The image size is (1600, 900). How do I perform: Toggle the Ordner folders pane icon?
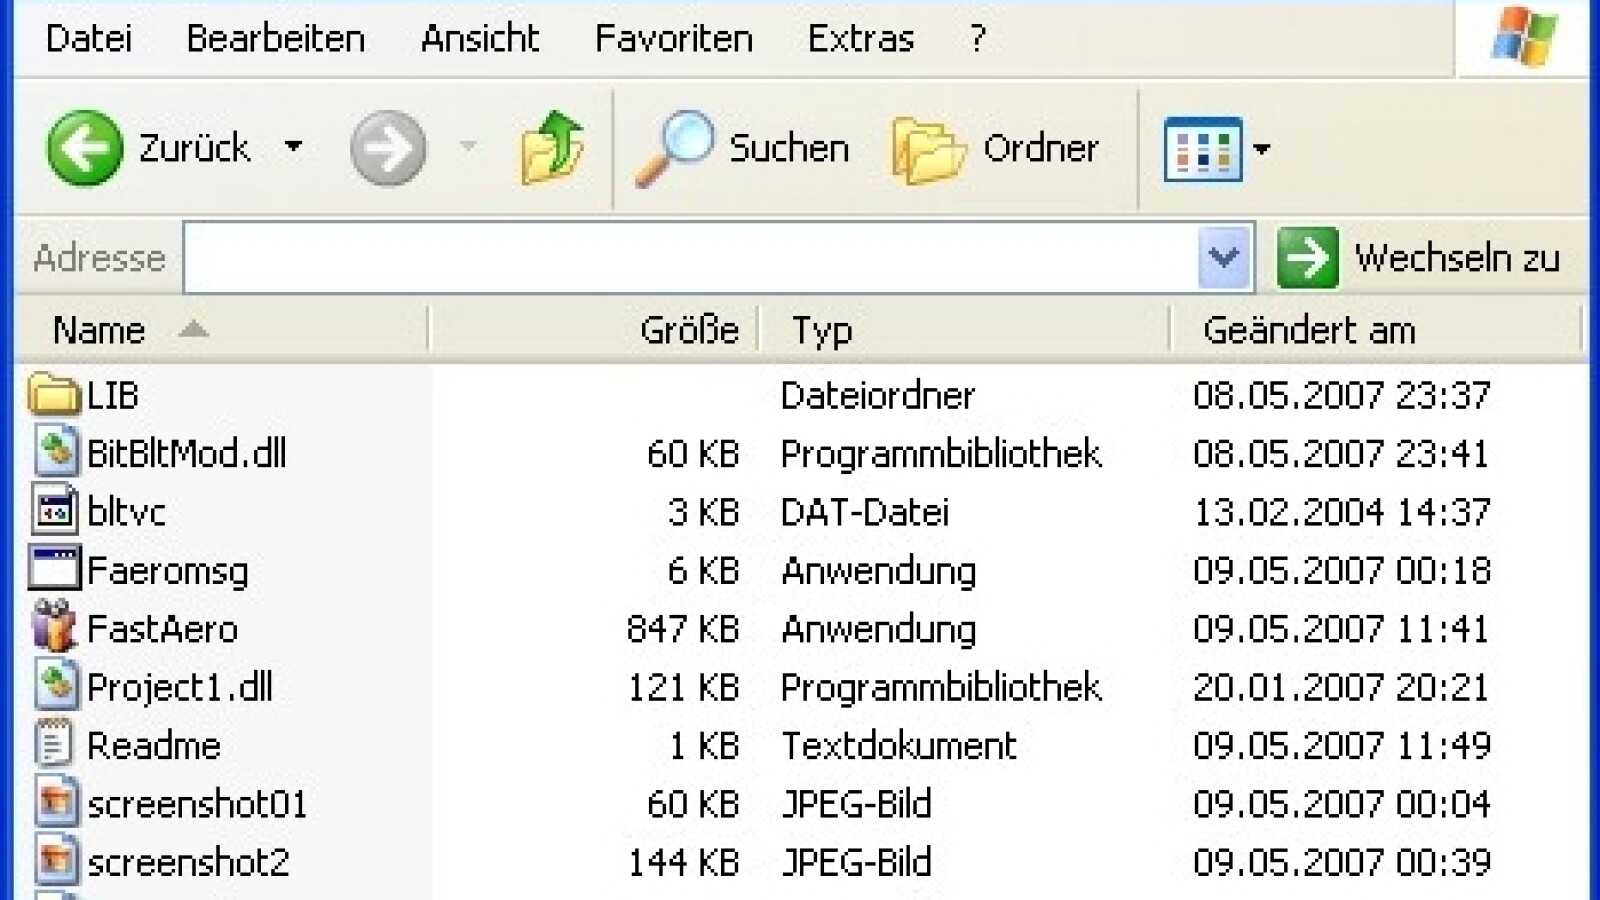coord(927,150)
